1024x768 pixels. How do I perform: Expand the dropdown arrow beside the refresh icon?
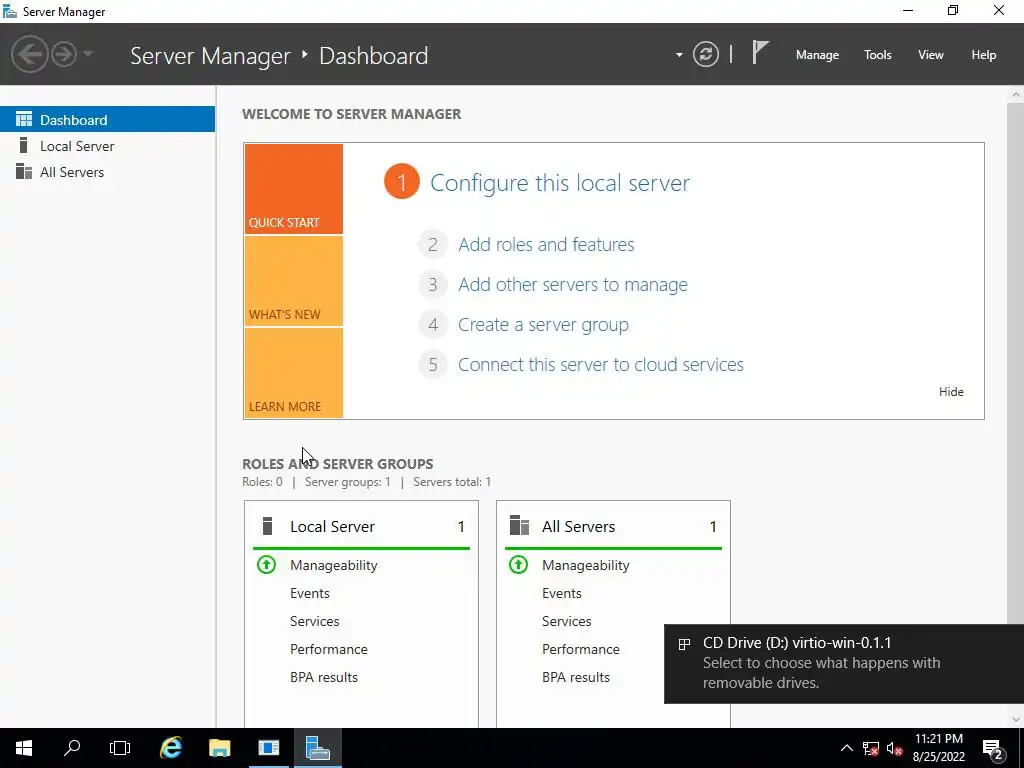click(679, 55)
